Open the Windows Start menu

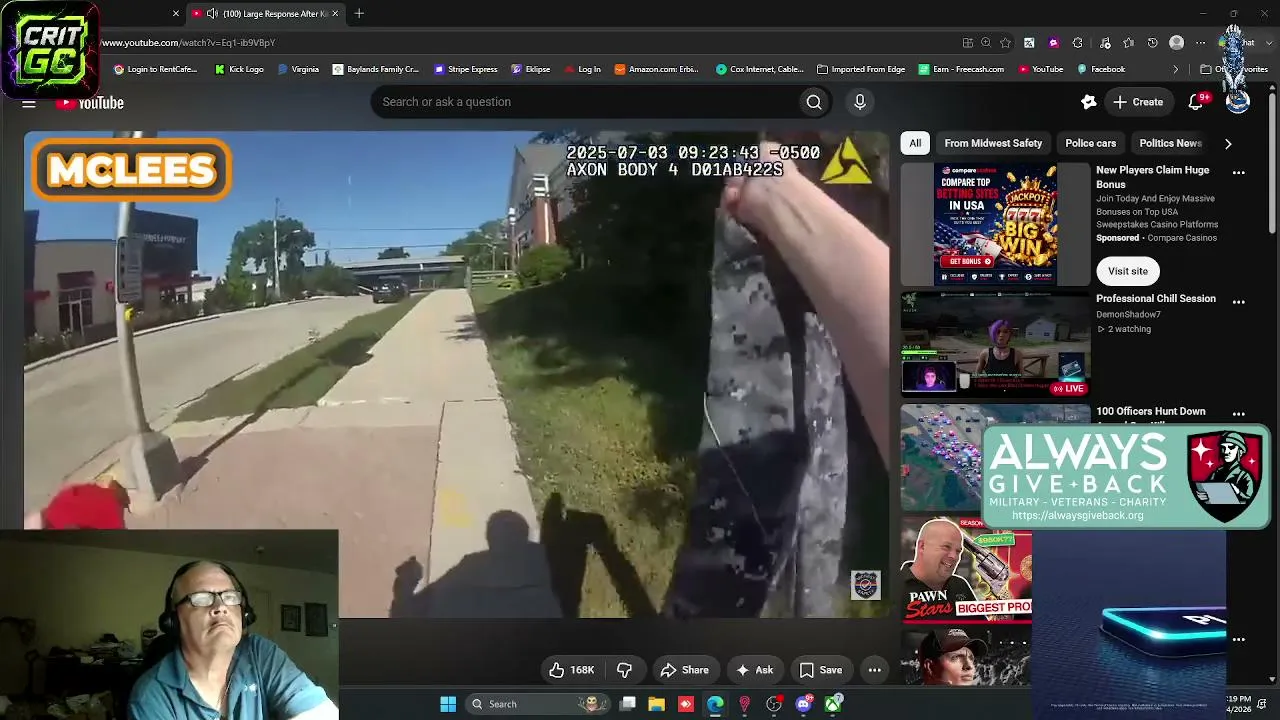(448, 704)
